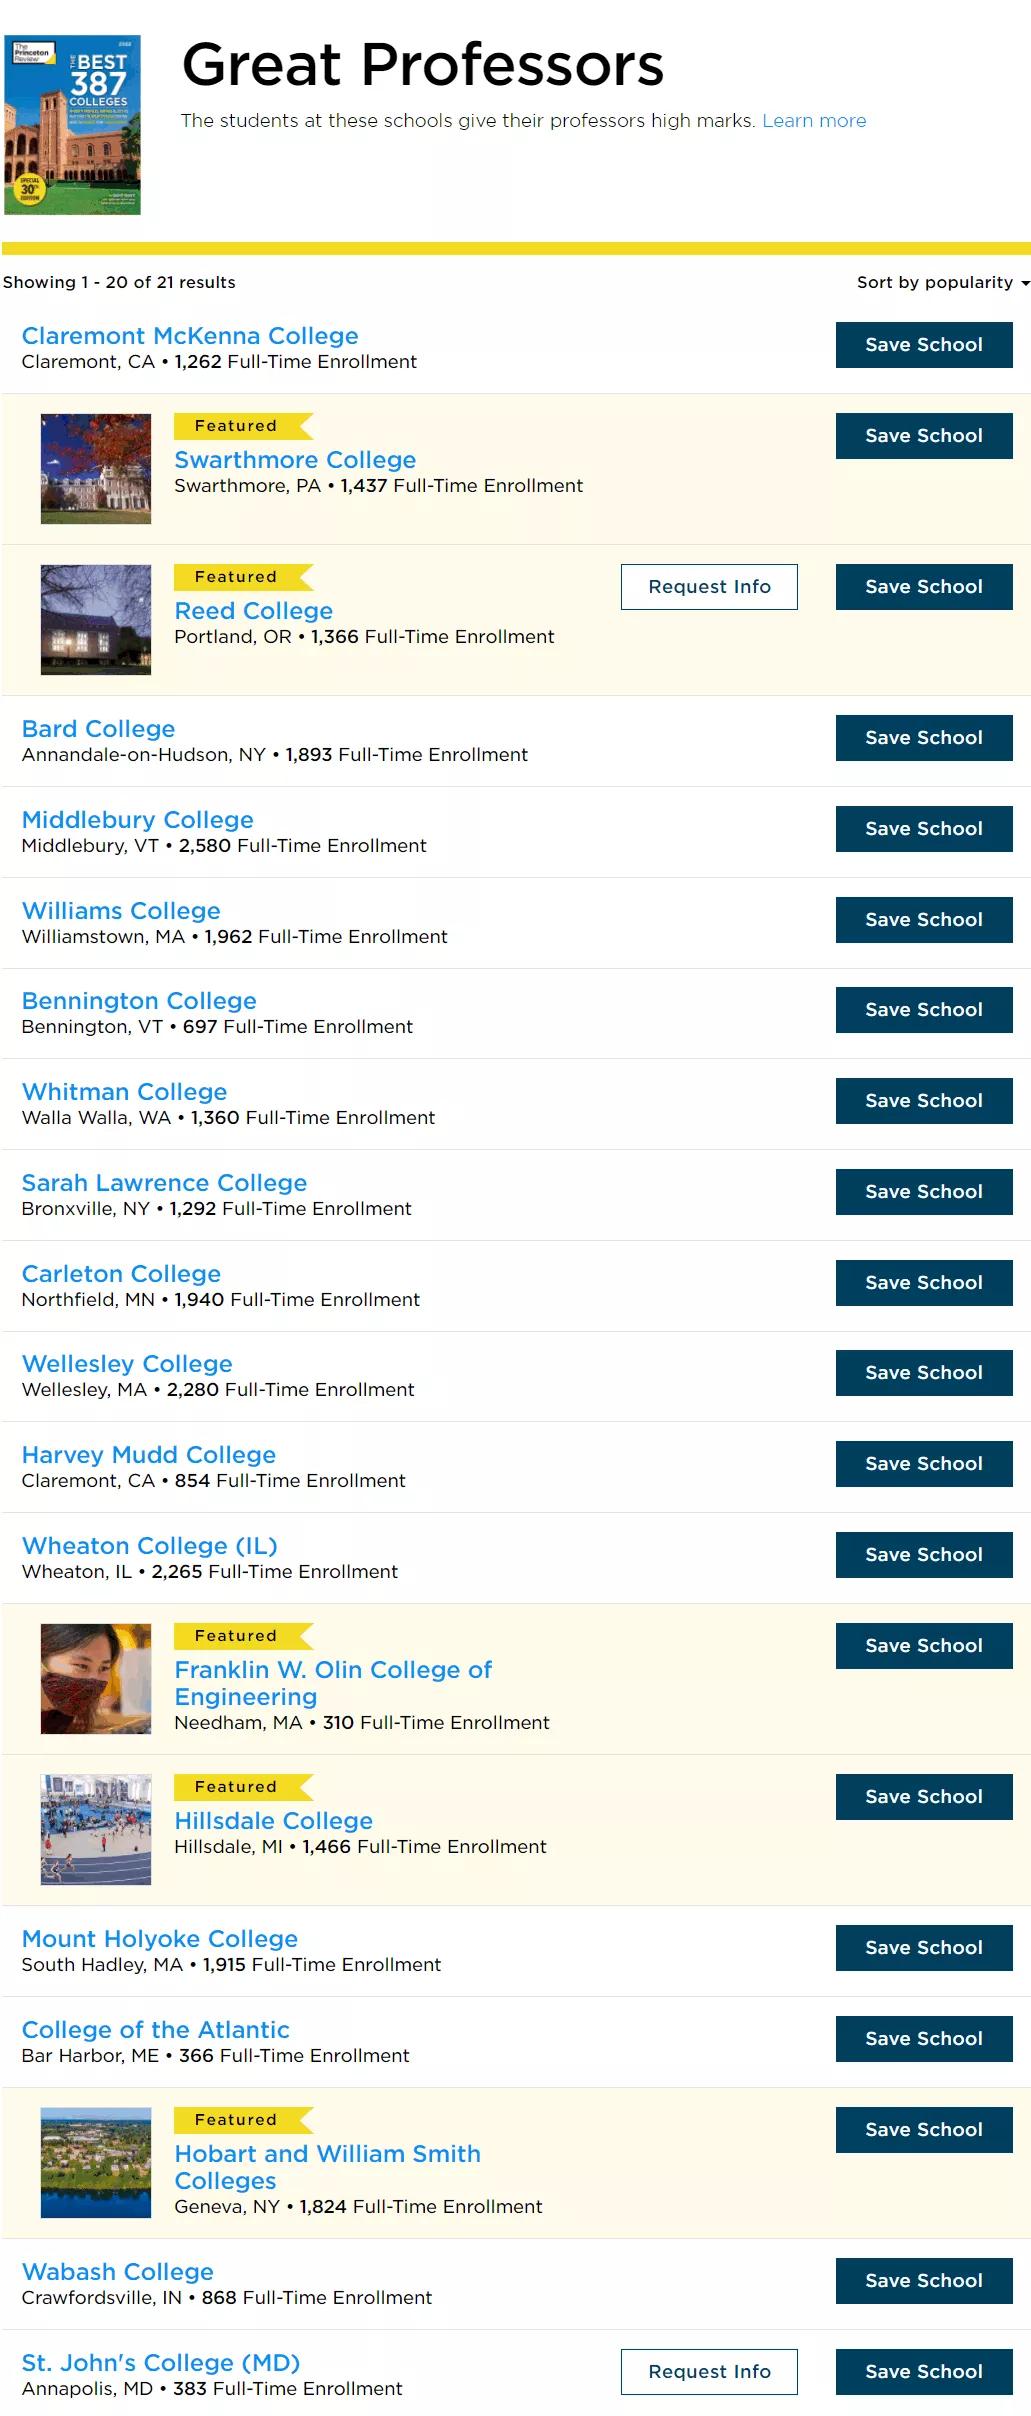Viewport: 1031px width, 2416px height.
Task: Go to Mount Holyoke College page
Action: [x=160, y=1939]
